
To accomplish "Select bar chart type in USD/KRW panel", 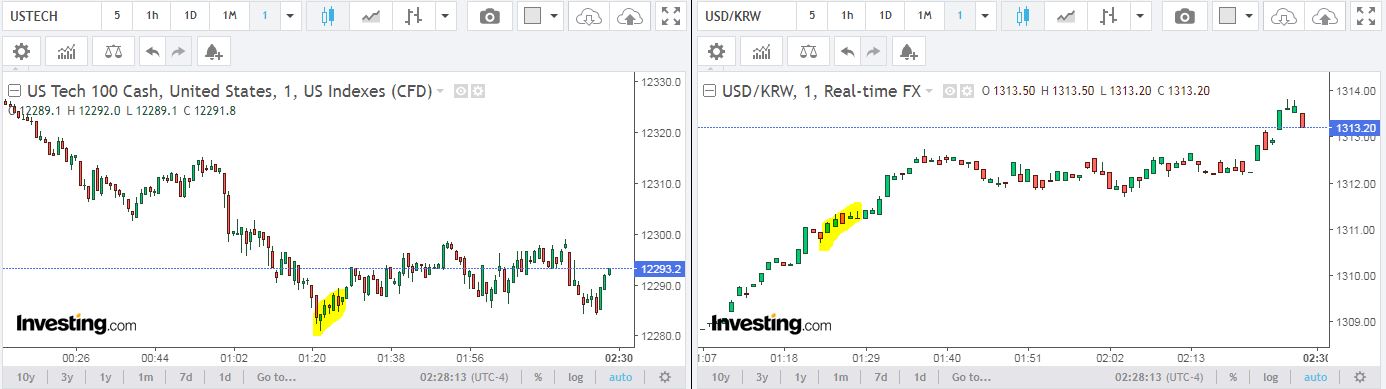I will 1108,16.
